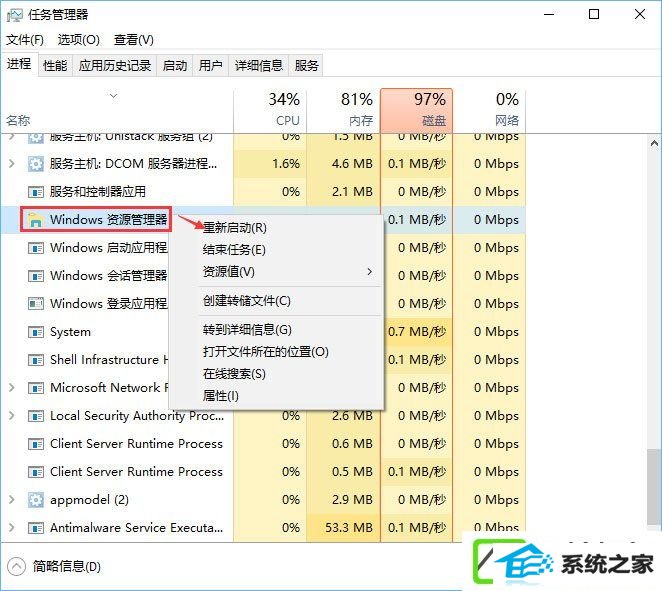Viewport: 662px width, 591px height.
Task: Click the 53.3 MB memory value of Antimalware
Action: point(349,528)
